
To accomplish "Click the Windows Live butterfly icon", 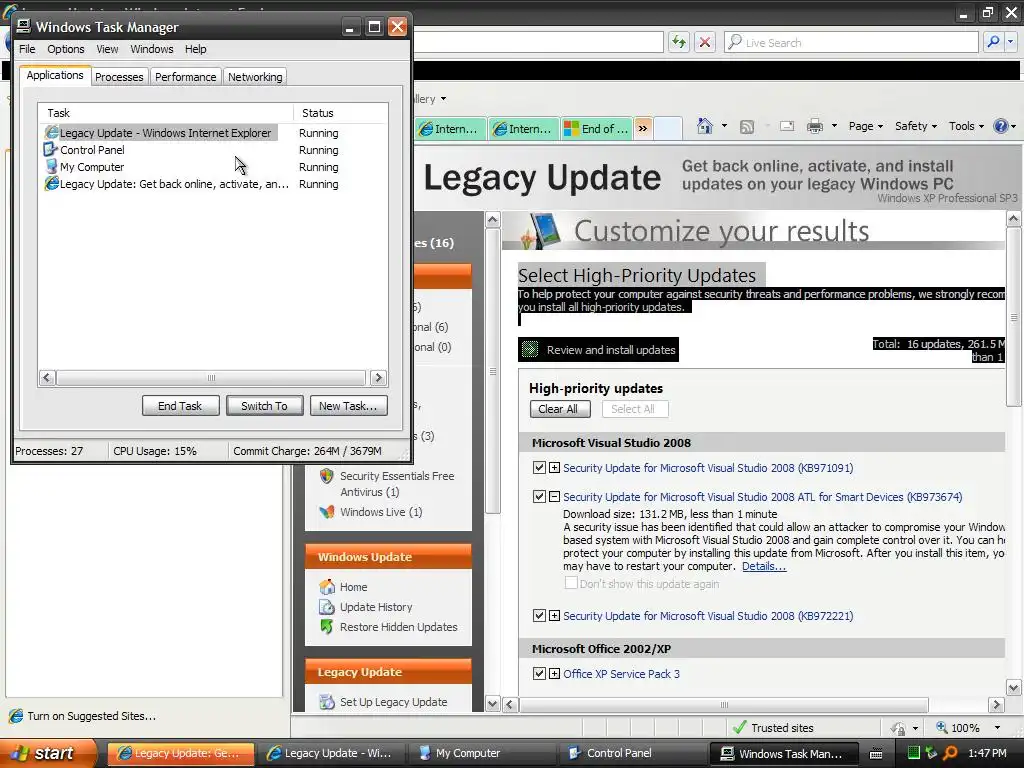I will tap(327, 512).
